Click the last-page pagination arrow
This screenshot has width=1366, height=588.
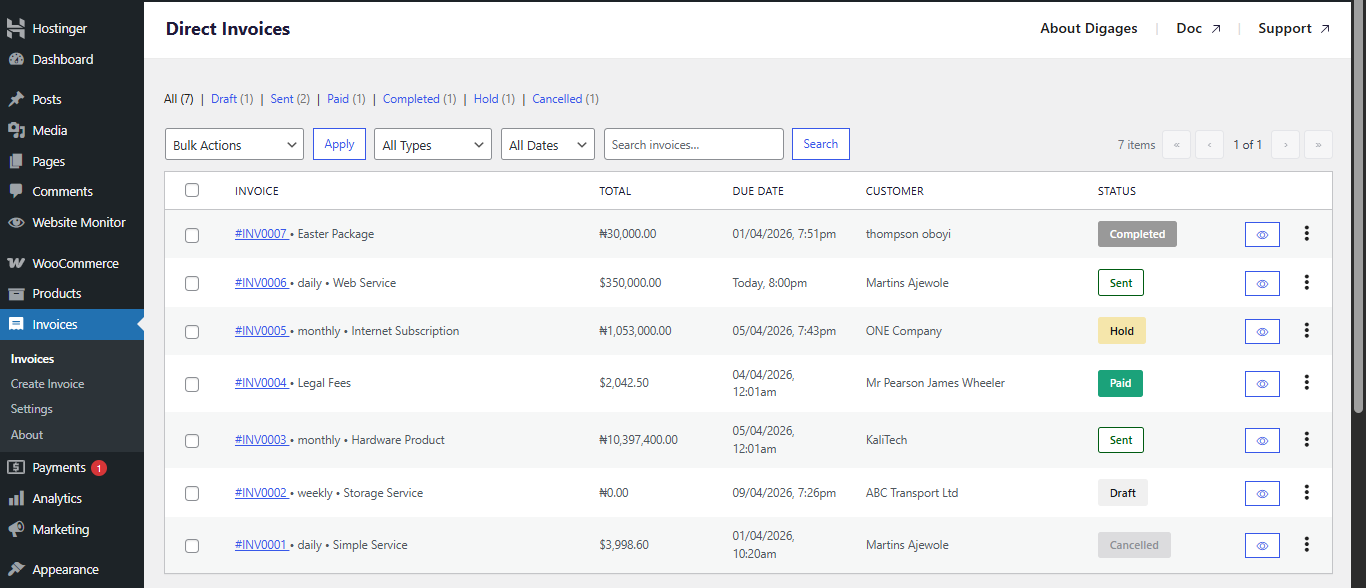click(1318, 144)
